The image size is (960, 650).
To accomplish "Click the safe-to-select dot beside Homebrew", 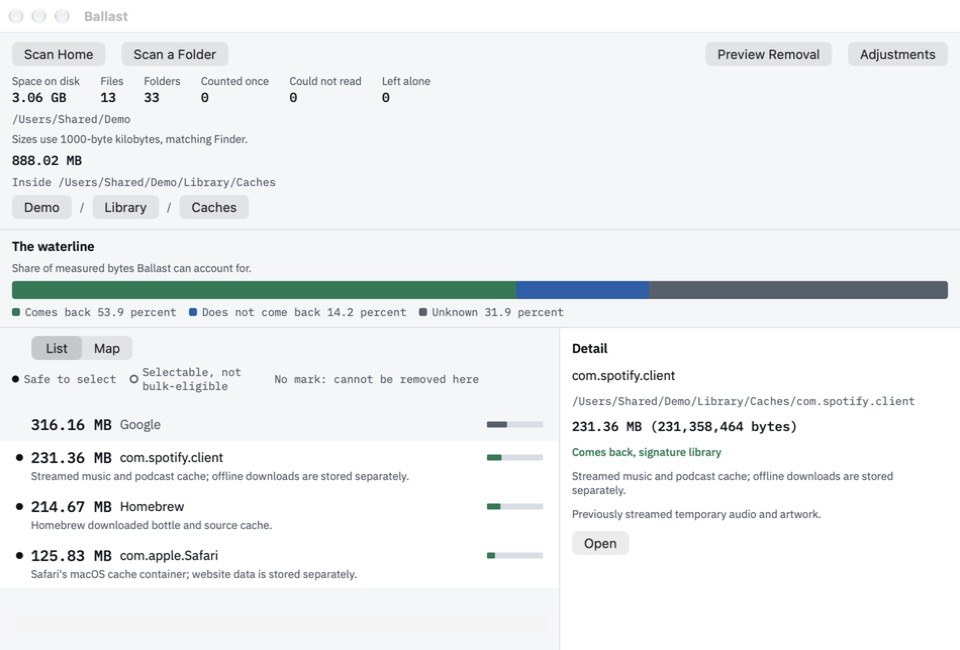I will [x=19, y=506].
